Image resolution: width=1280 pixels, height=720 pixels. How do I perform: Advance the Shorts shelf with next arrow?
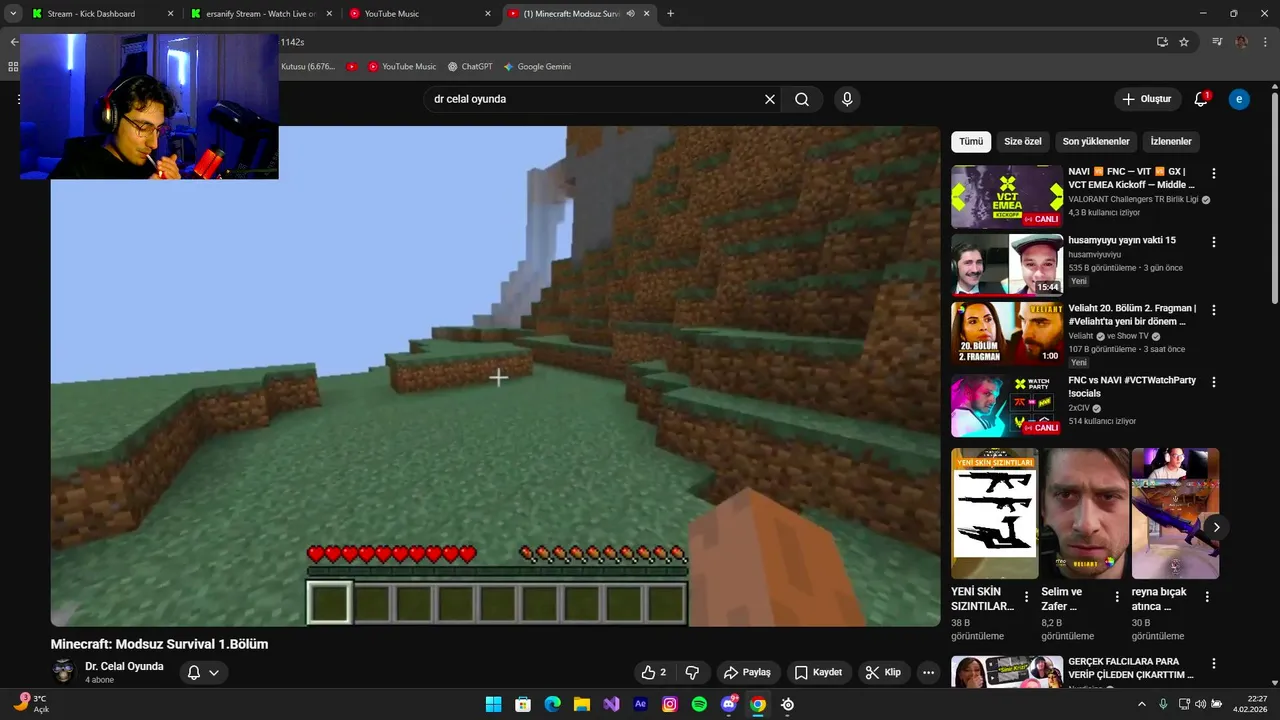[x=1216, y=527]
